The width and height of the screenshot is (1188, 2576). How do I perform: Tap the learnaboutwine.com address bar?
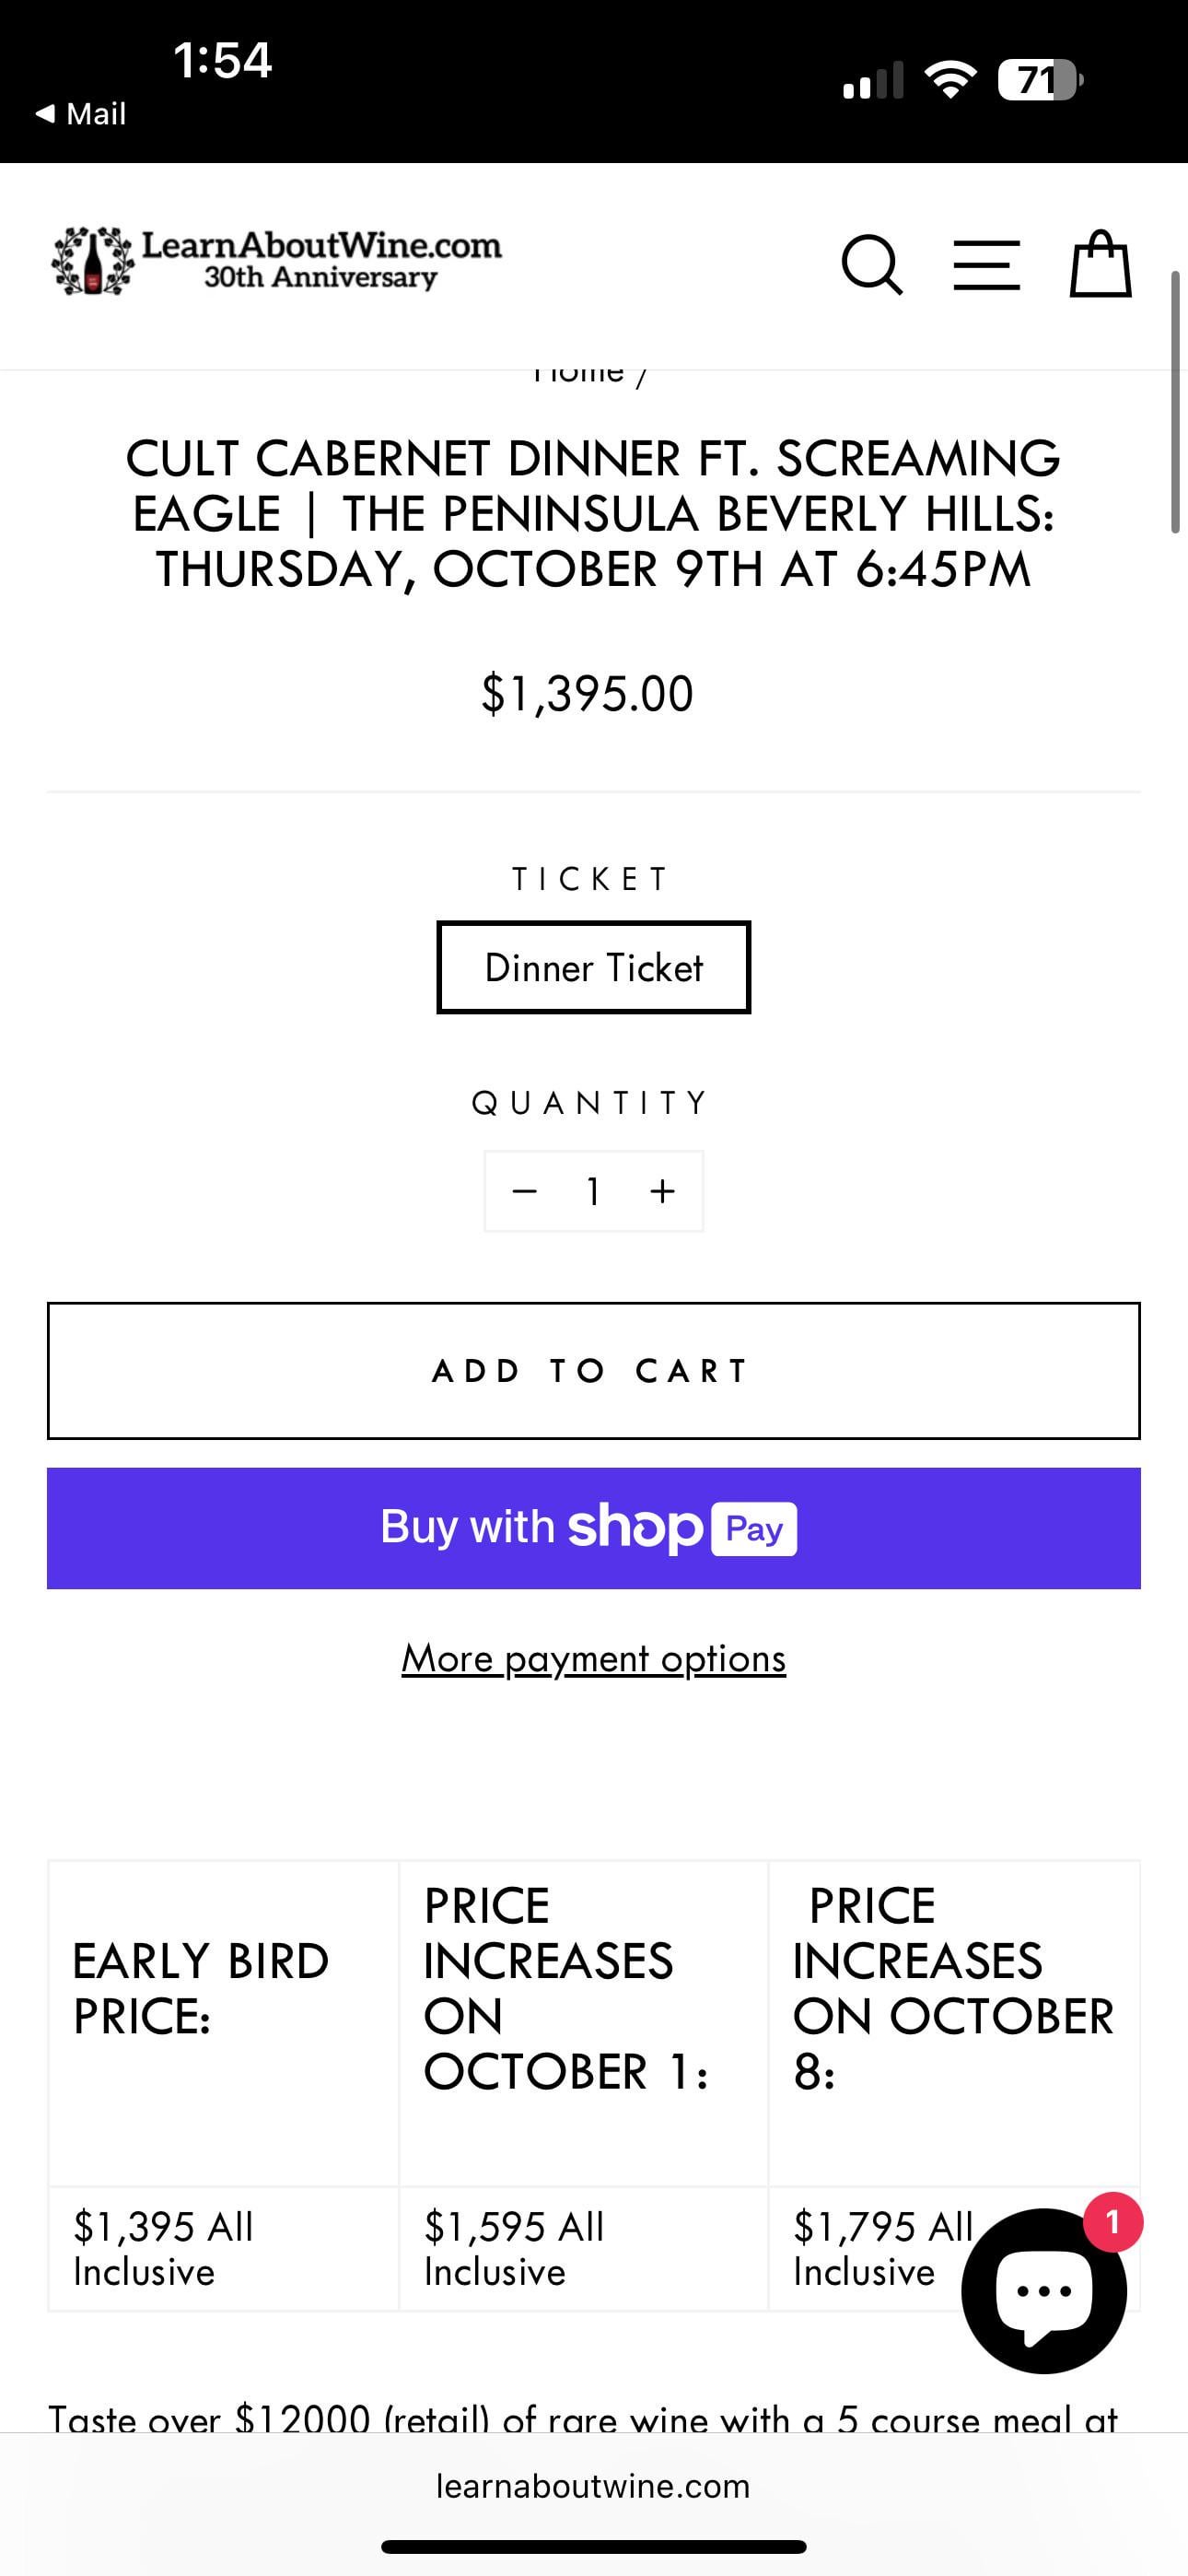[x=593, y=2486]
